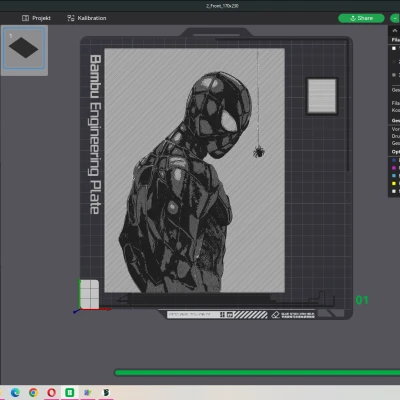The width and height of the screenshot is (400, 400).
Task: Open the Kalibration tab
Action: (x=86, y=18)
